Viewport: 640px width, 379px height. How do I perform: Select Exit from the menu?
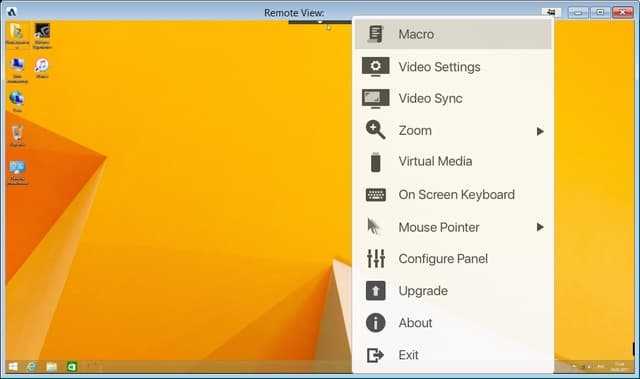click(x=453, y=355)
